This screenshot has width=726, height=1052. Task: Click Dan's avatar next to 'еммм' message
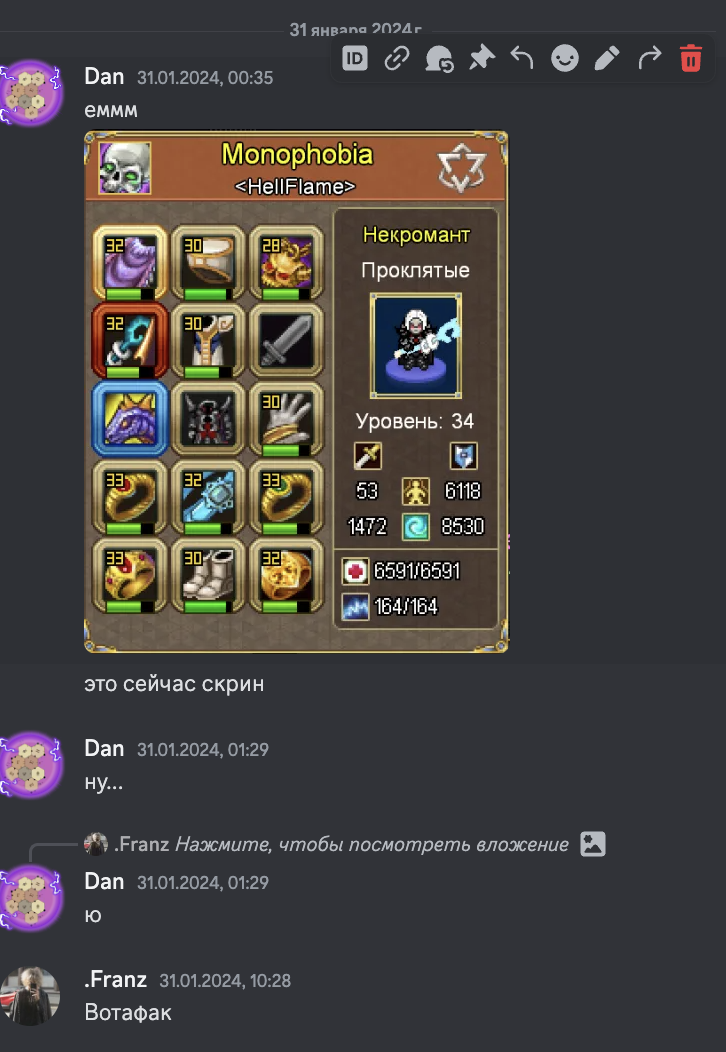pos(30,93)
